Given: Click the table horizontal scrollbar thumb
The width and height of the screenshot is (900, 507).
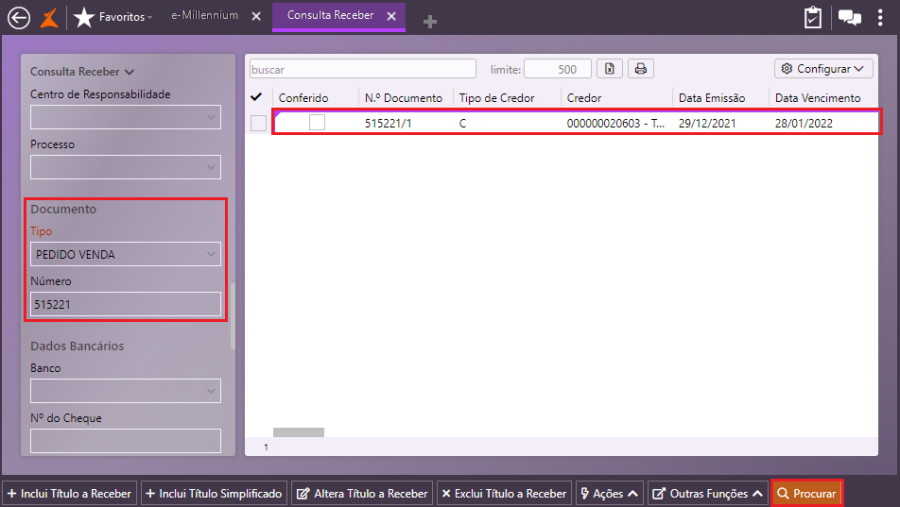Looking at the screenshot, I should tap(298, 432).
